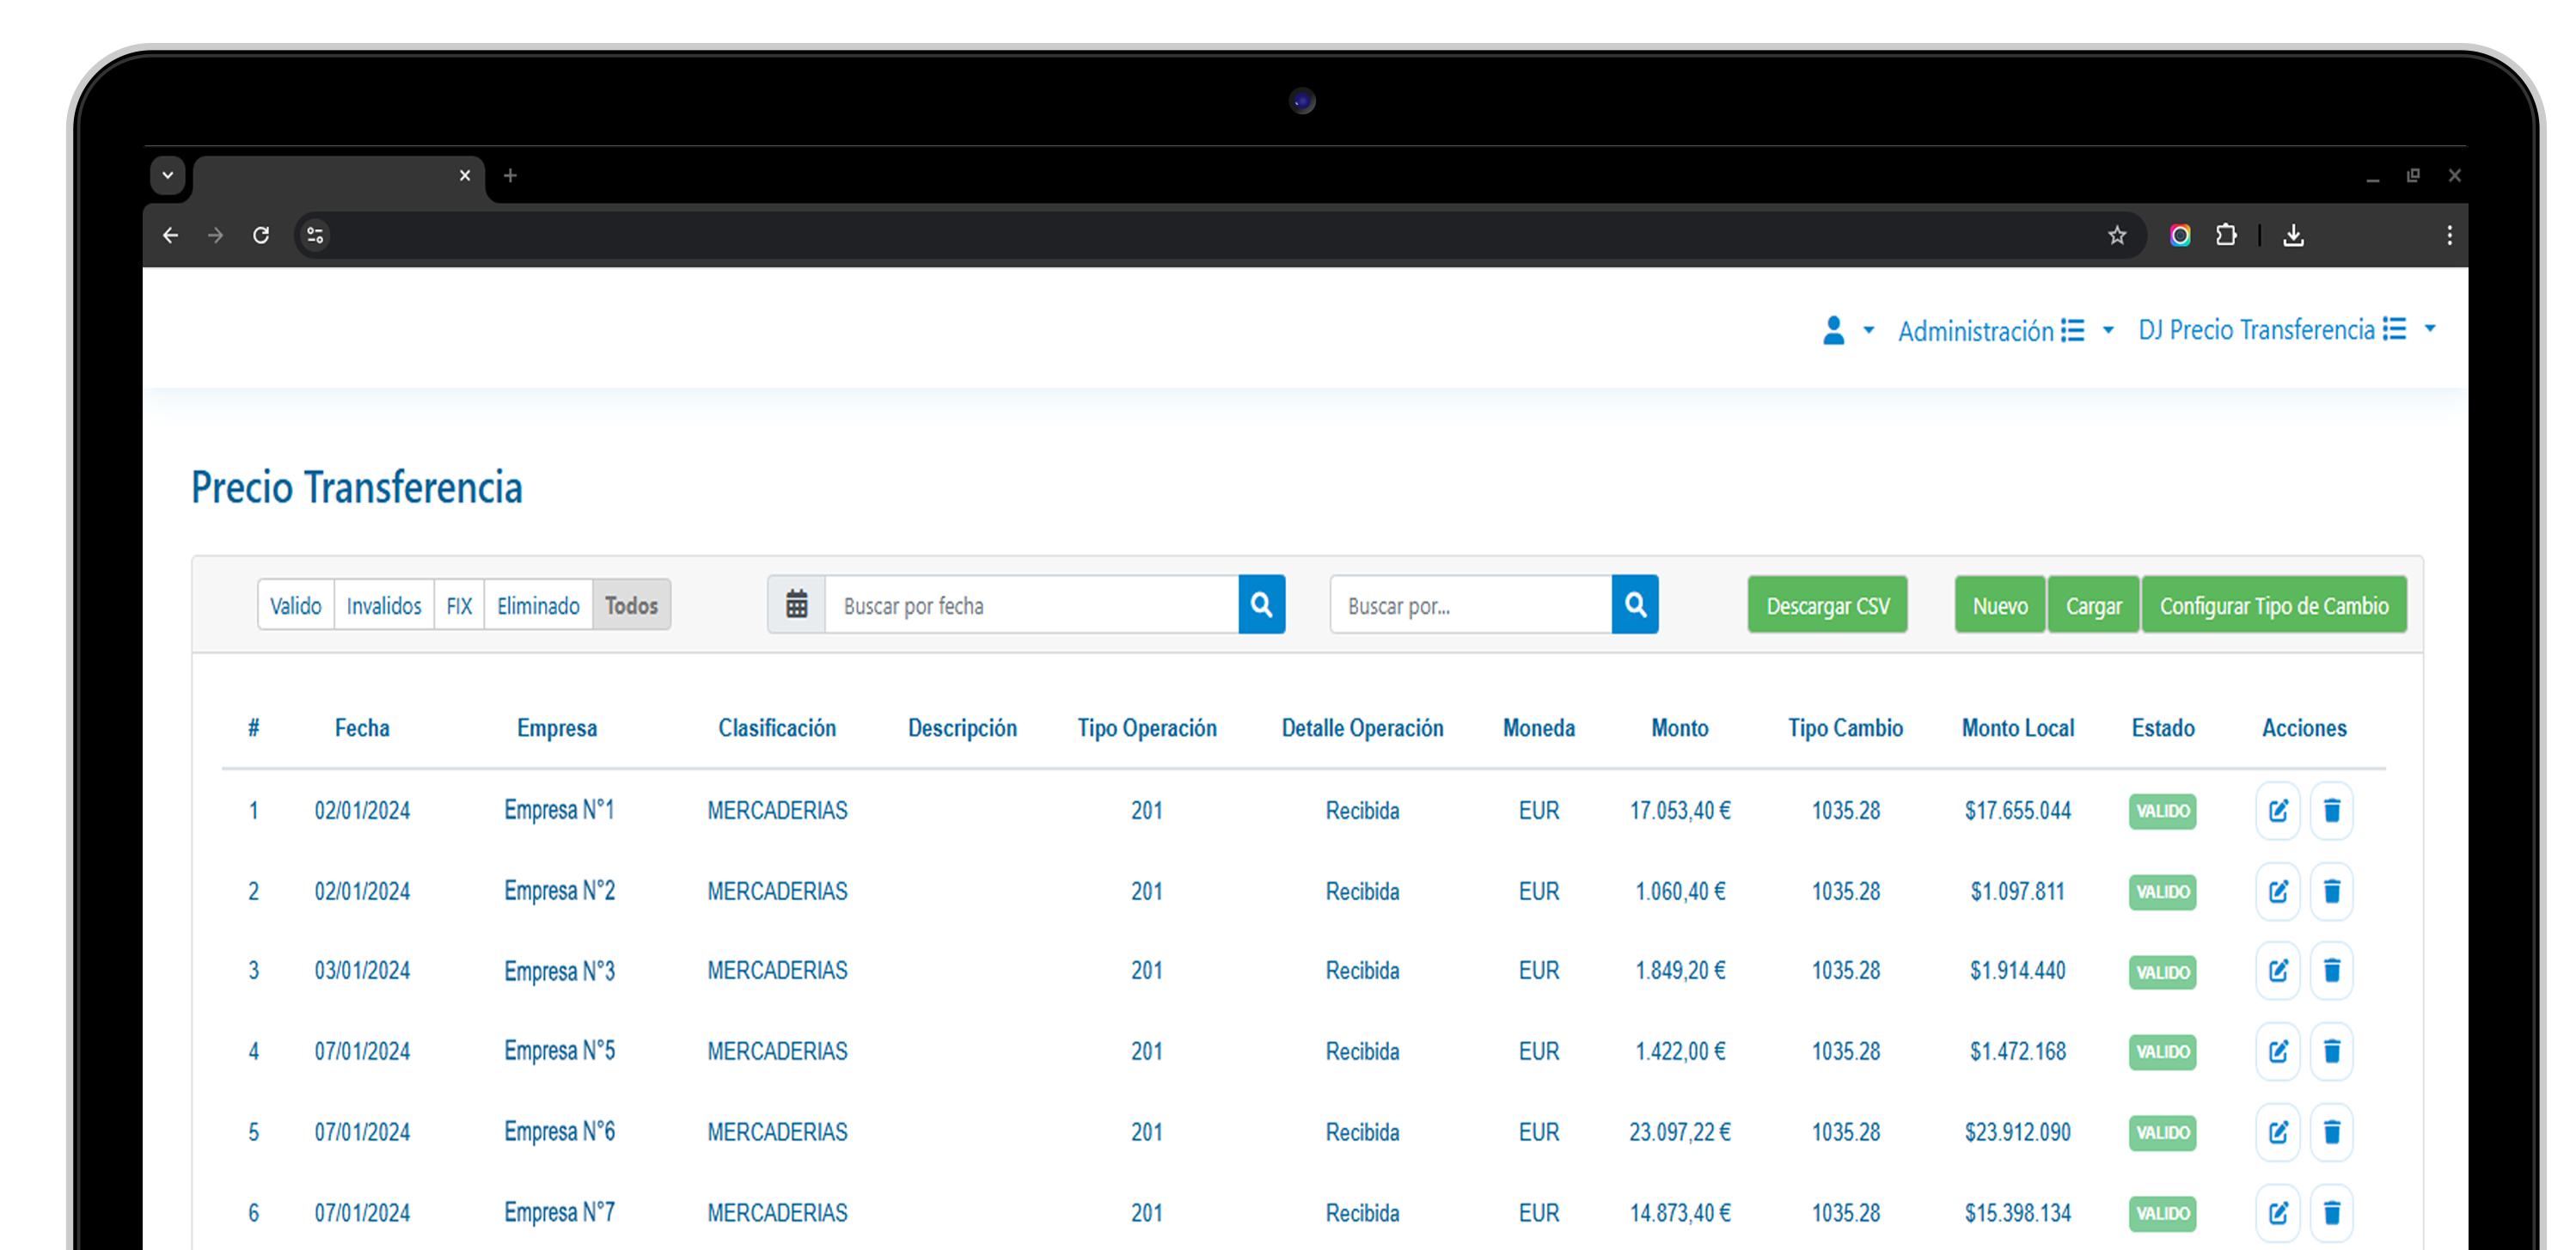Image resolution: width=2576 pixels, height=1250 pixels.
Task: Edit row 1 Empresa N°1 record
Action: click(2277, 811)
